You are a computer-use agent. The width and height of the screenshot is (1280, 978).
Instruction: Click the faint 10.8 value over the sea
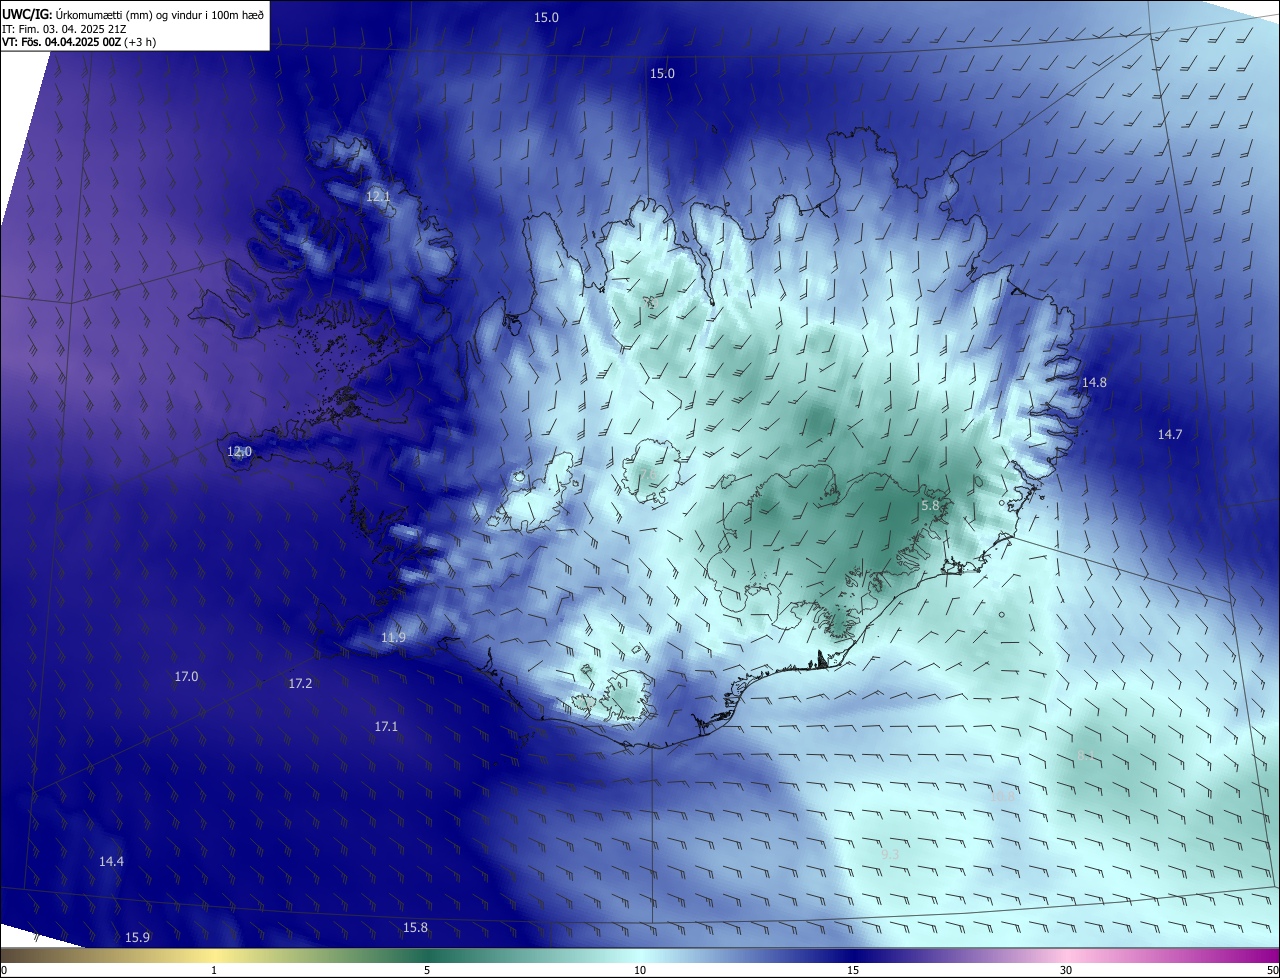[x=1002, y=798]
